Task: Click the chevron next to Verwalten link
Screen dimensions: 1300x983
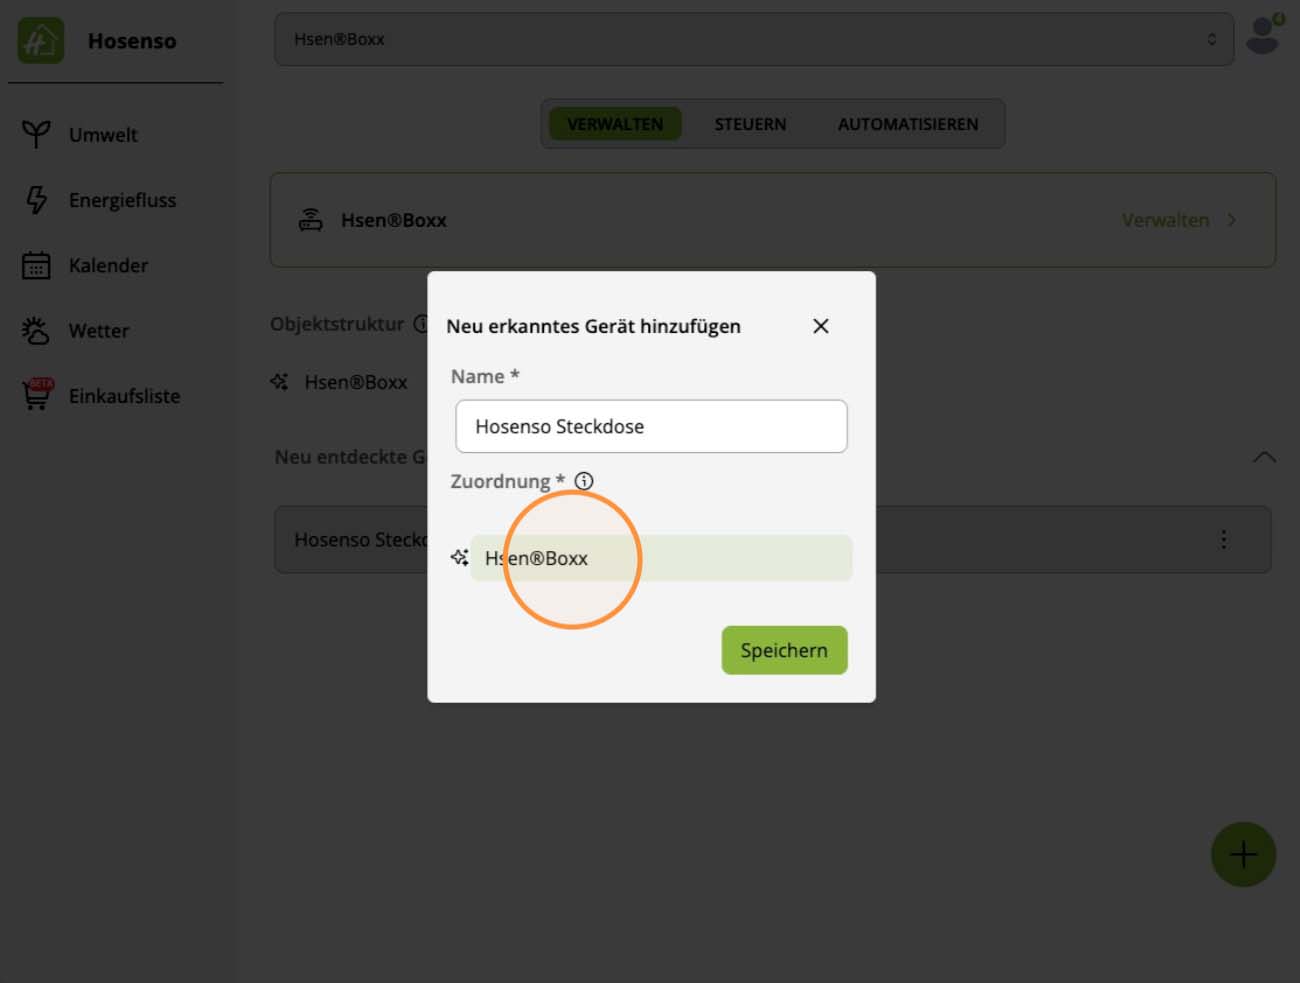Action: coord(1232,220)
